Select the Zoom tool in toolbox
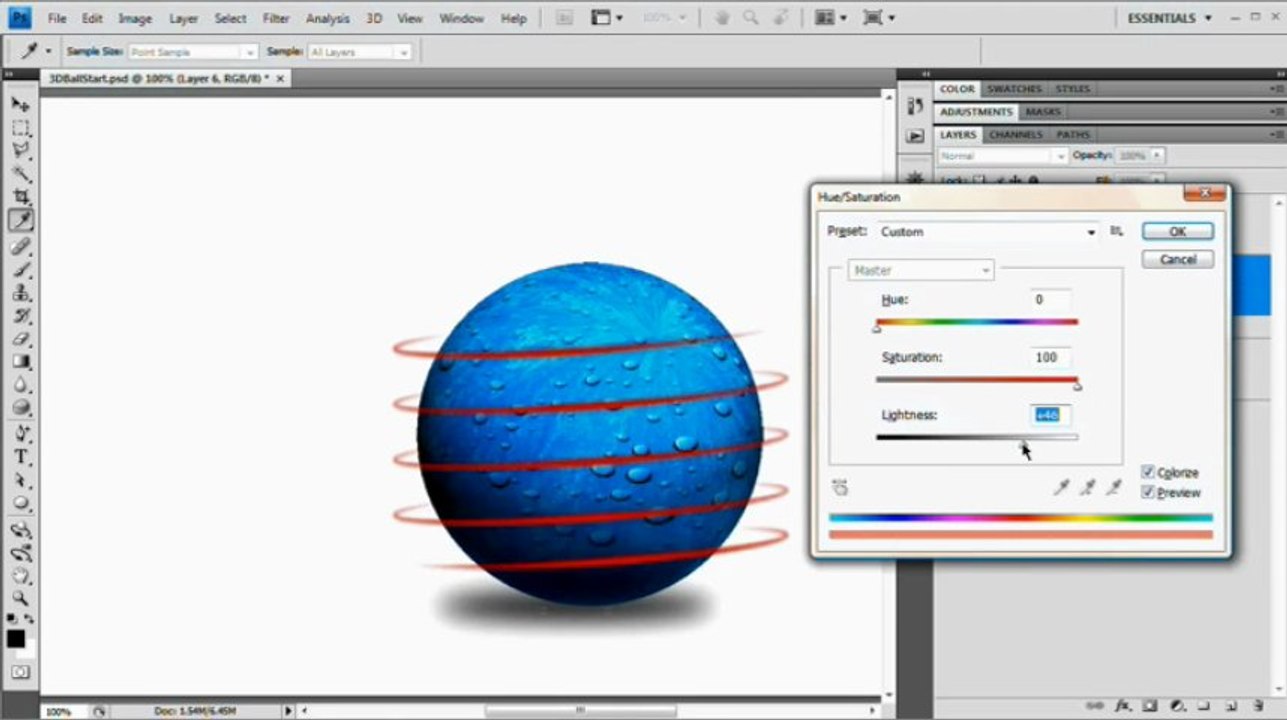Viewport: 1287px width, 720px height. 20,598
